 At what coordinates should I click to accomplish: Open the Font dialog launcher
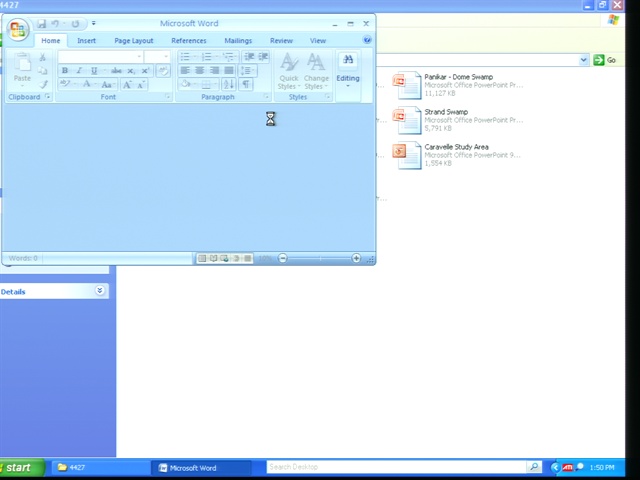[x=168, y=97]
